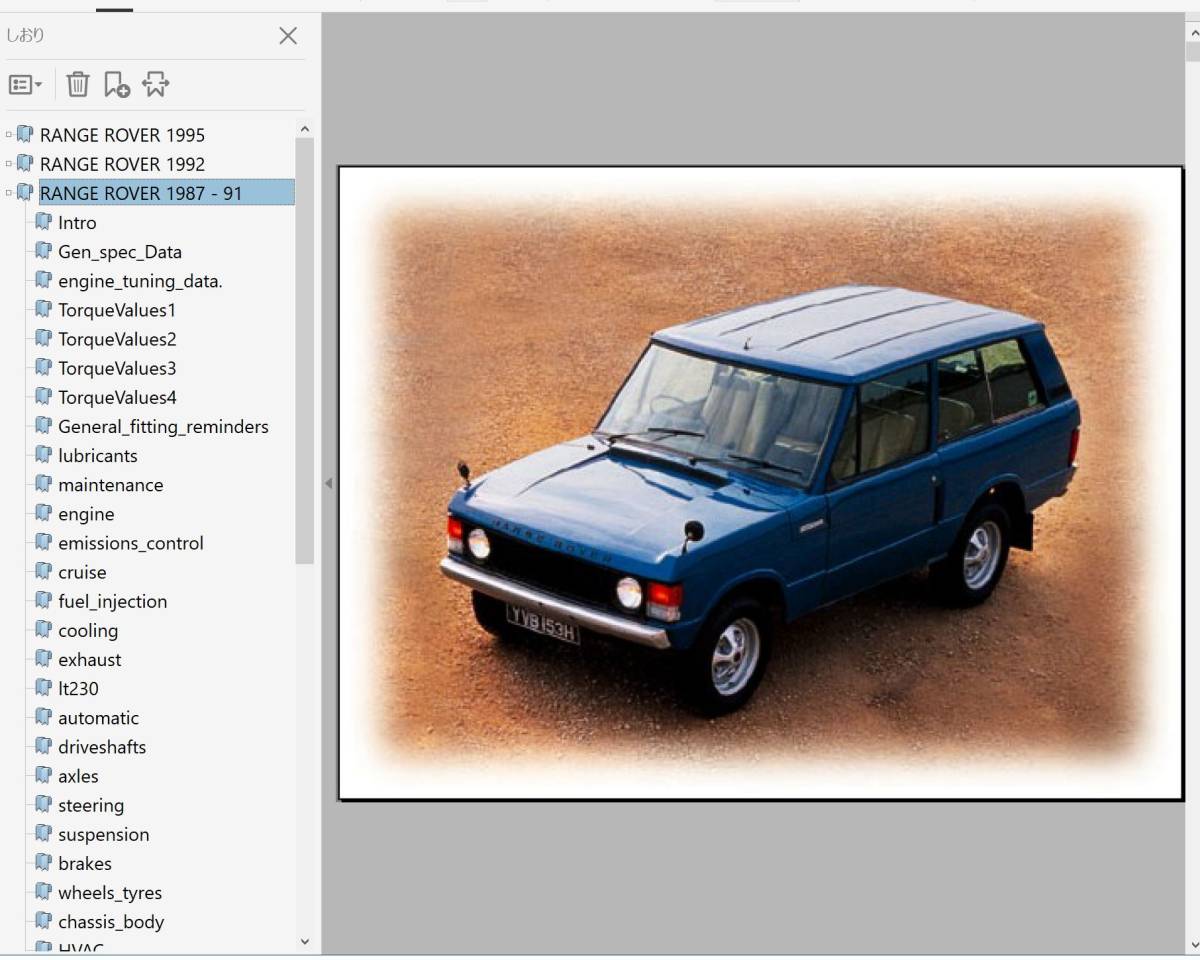Open the maintenance bookmark
This screenshot has width=1200, height=960.
(110, 485)
